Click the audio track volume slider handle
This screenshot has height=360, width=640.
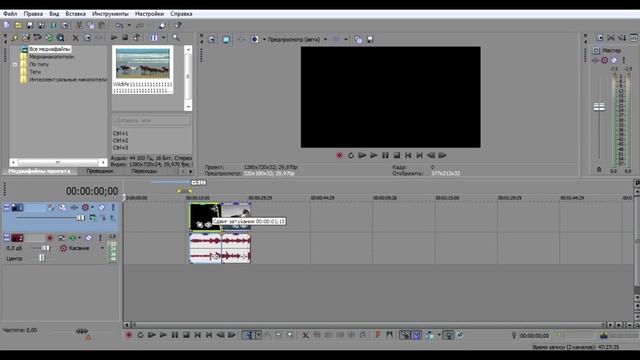(46, 248)
